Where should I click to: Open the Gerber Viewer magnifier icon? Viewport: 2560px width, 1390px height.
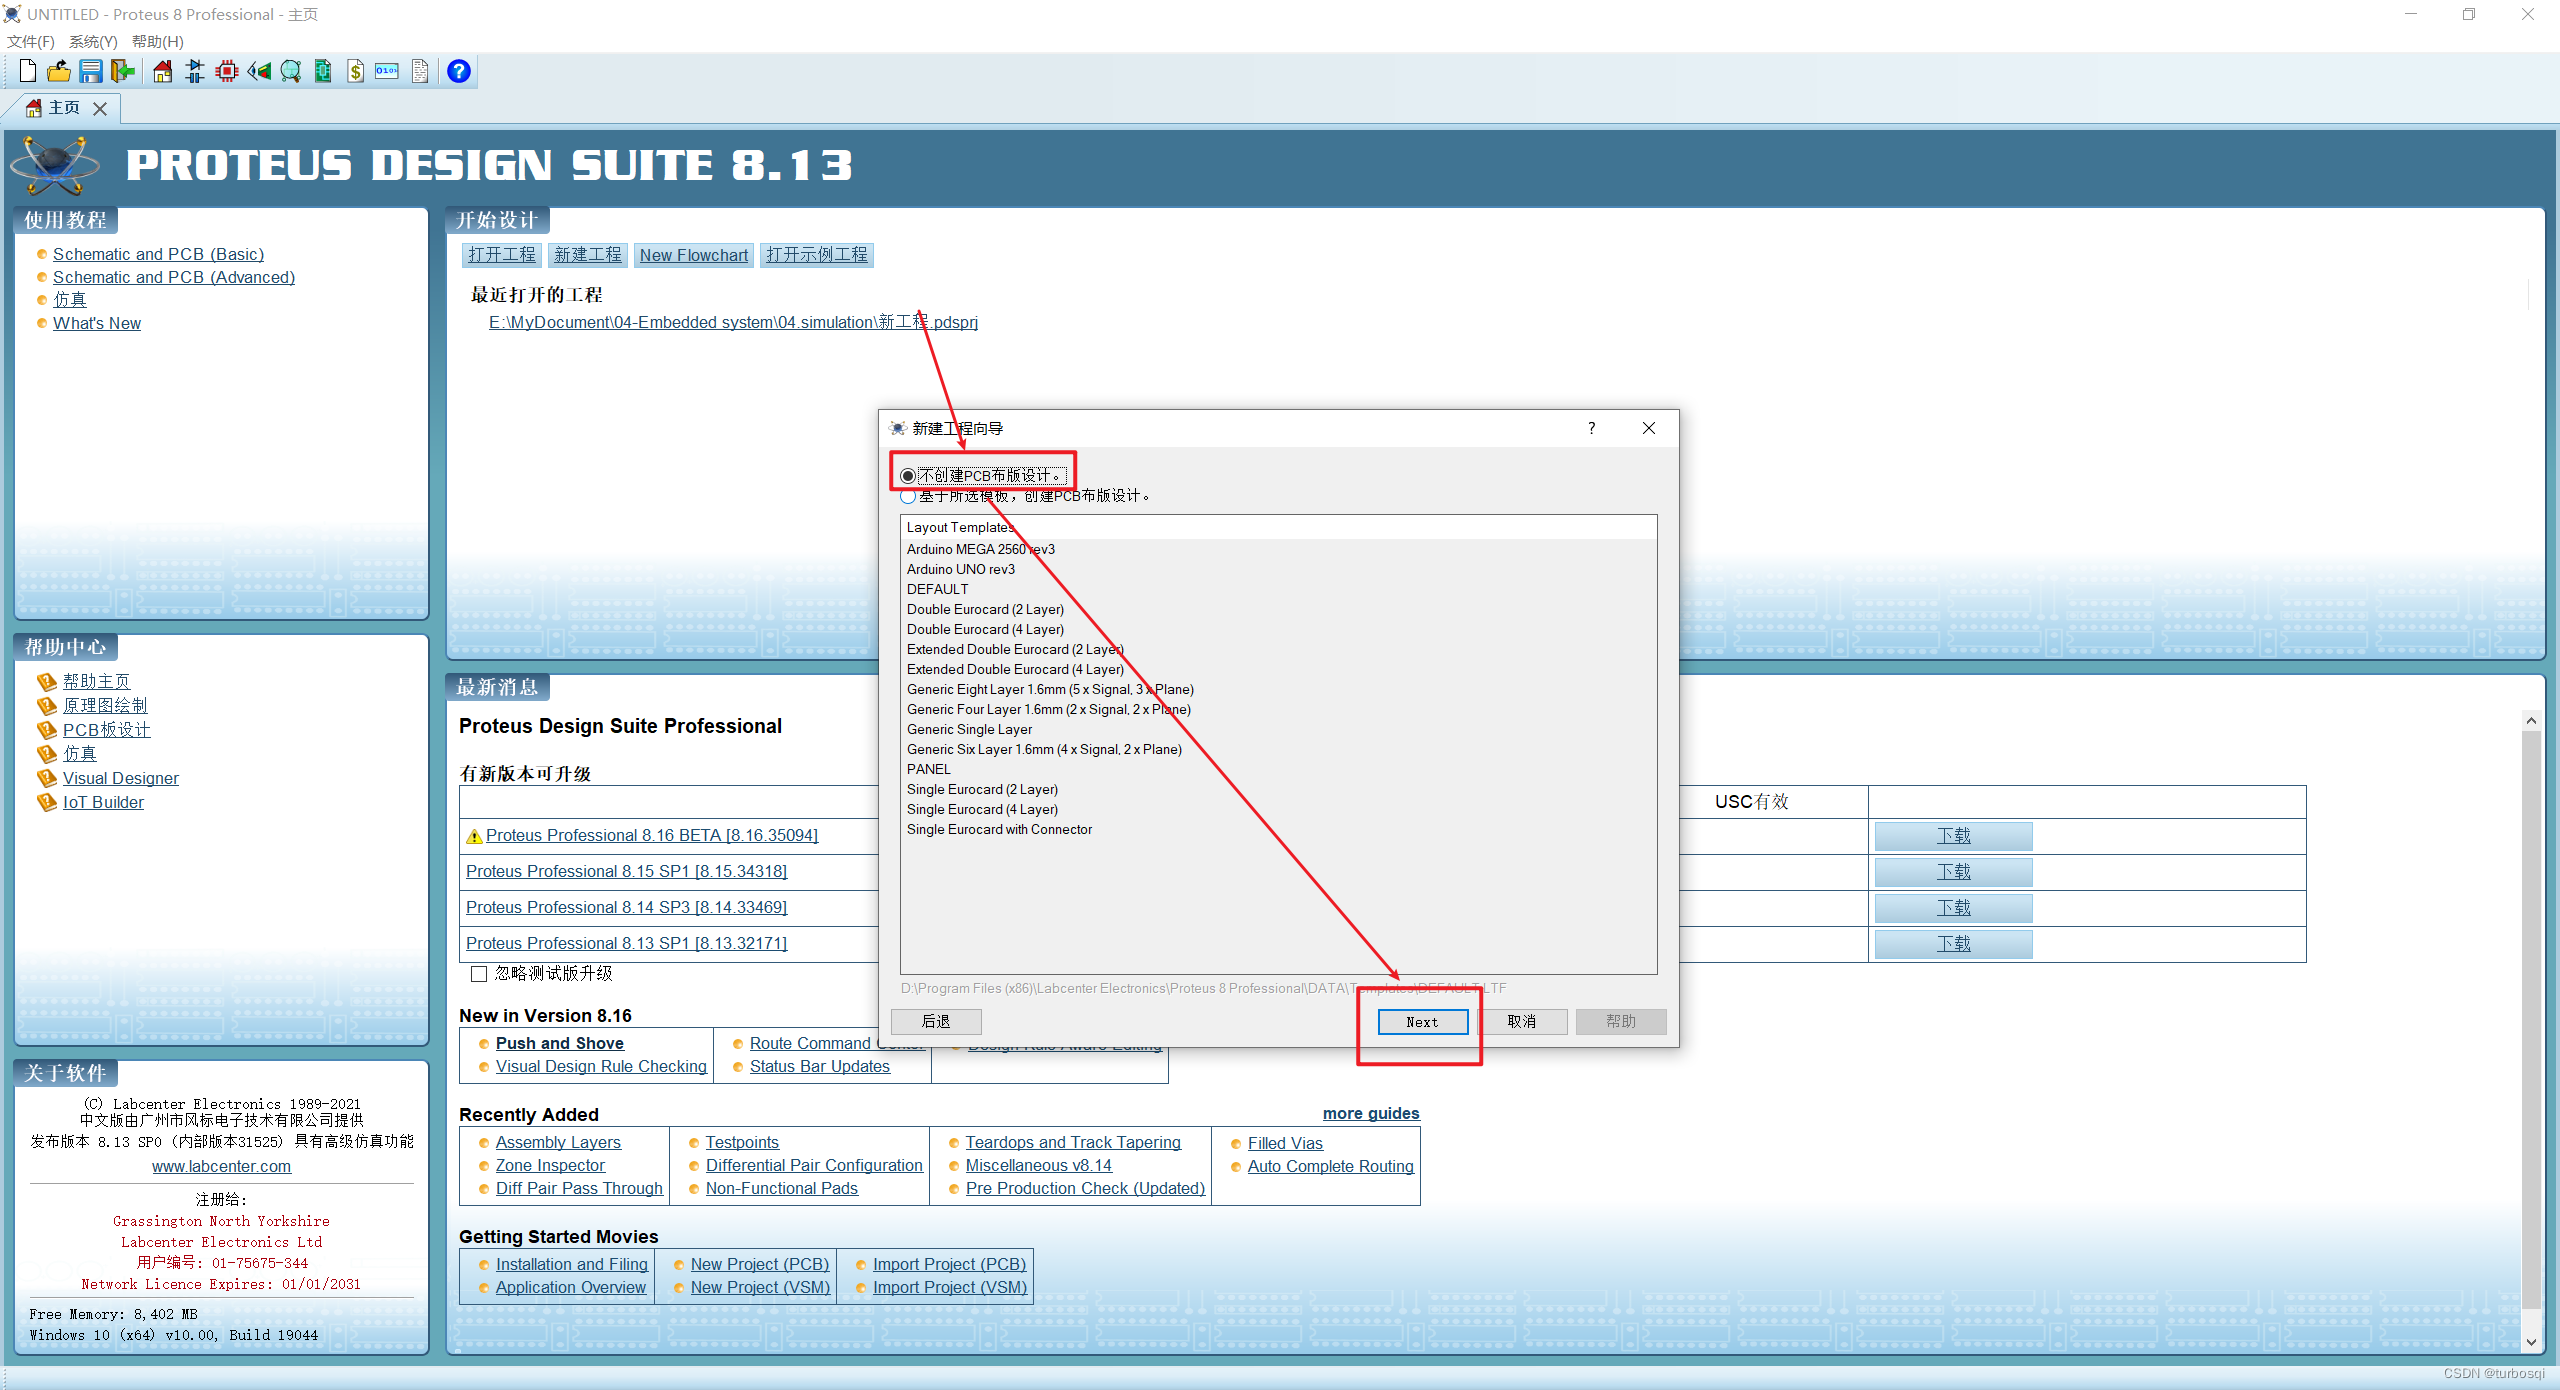(291, 71)
